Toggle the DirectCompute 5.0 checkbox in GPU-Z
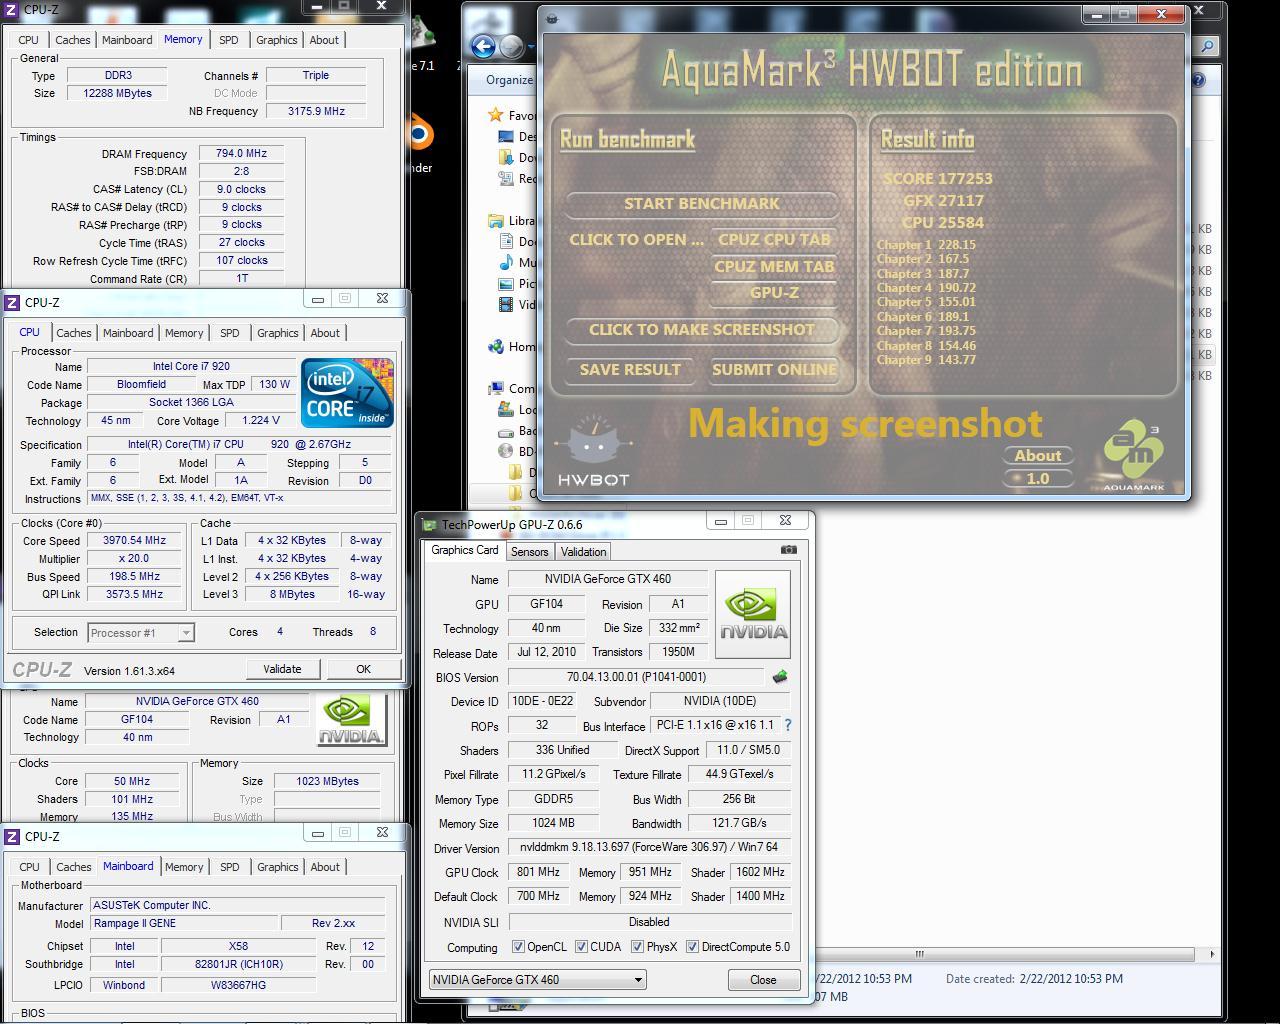The image size is (1280, 1024). [692, 947]
